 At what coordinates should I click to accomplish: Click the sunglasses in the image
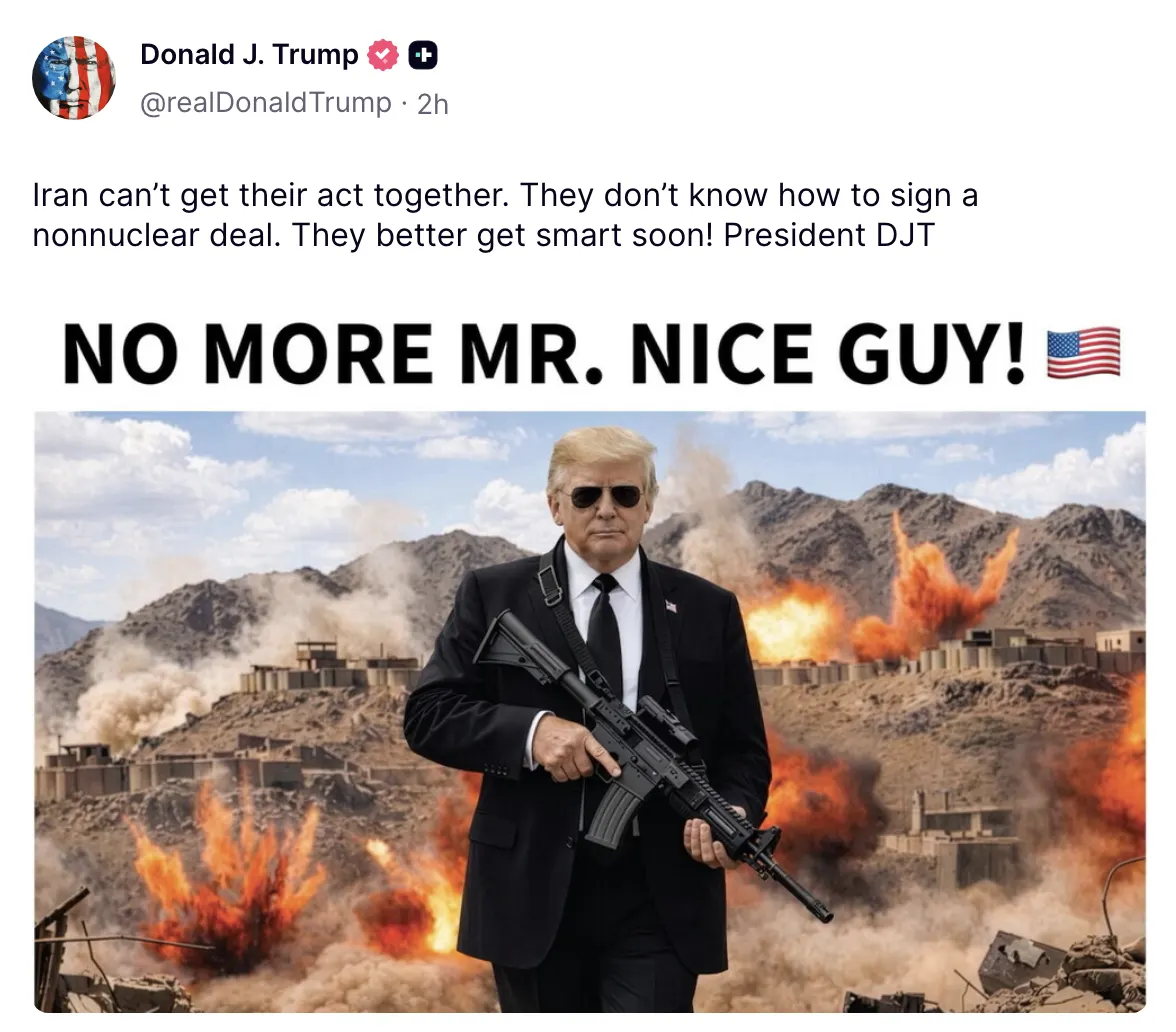point(605,496)
